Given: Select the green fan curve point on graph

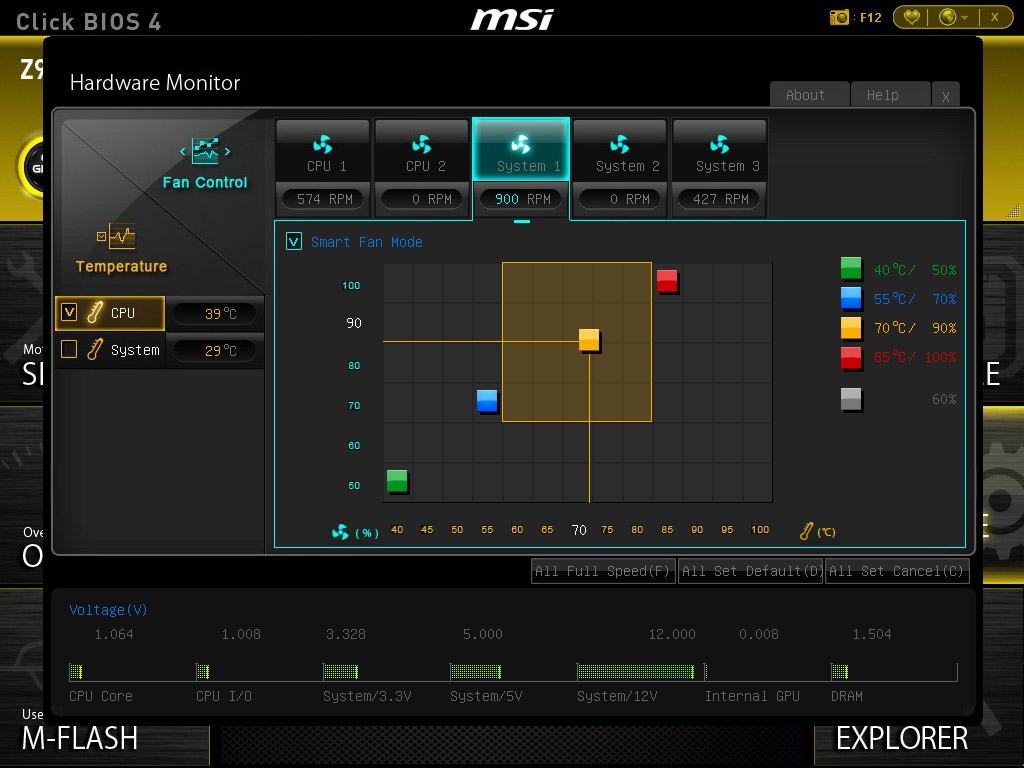Looking at the screenshot, I should (x=397, y=481).
